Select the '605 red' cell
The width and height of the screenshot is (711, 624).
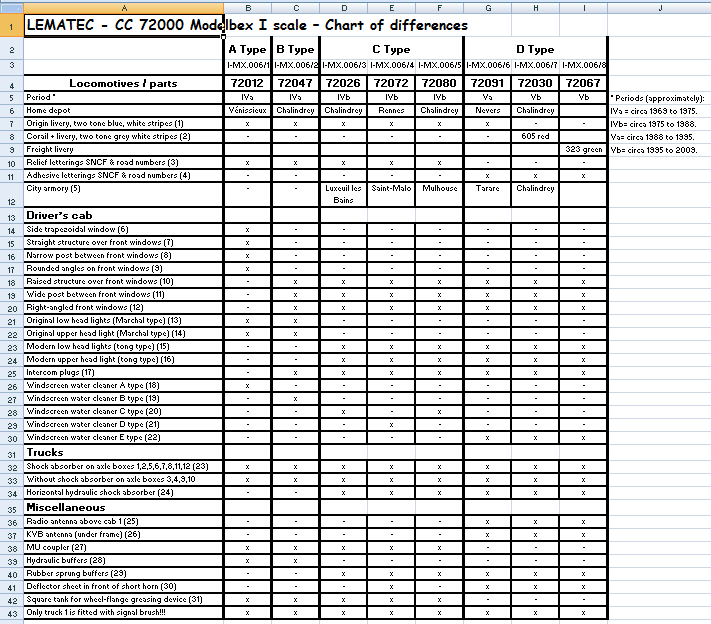coord(535,136)
